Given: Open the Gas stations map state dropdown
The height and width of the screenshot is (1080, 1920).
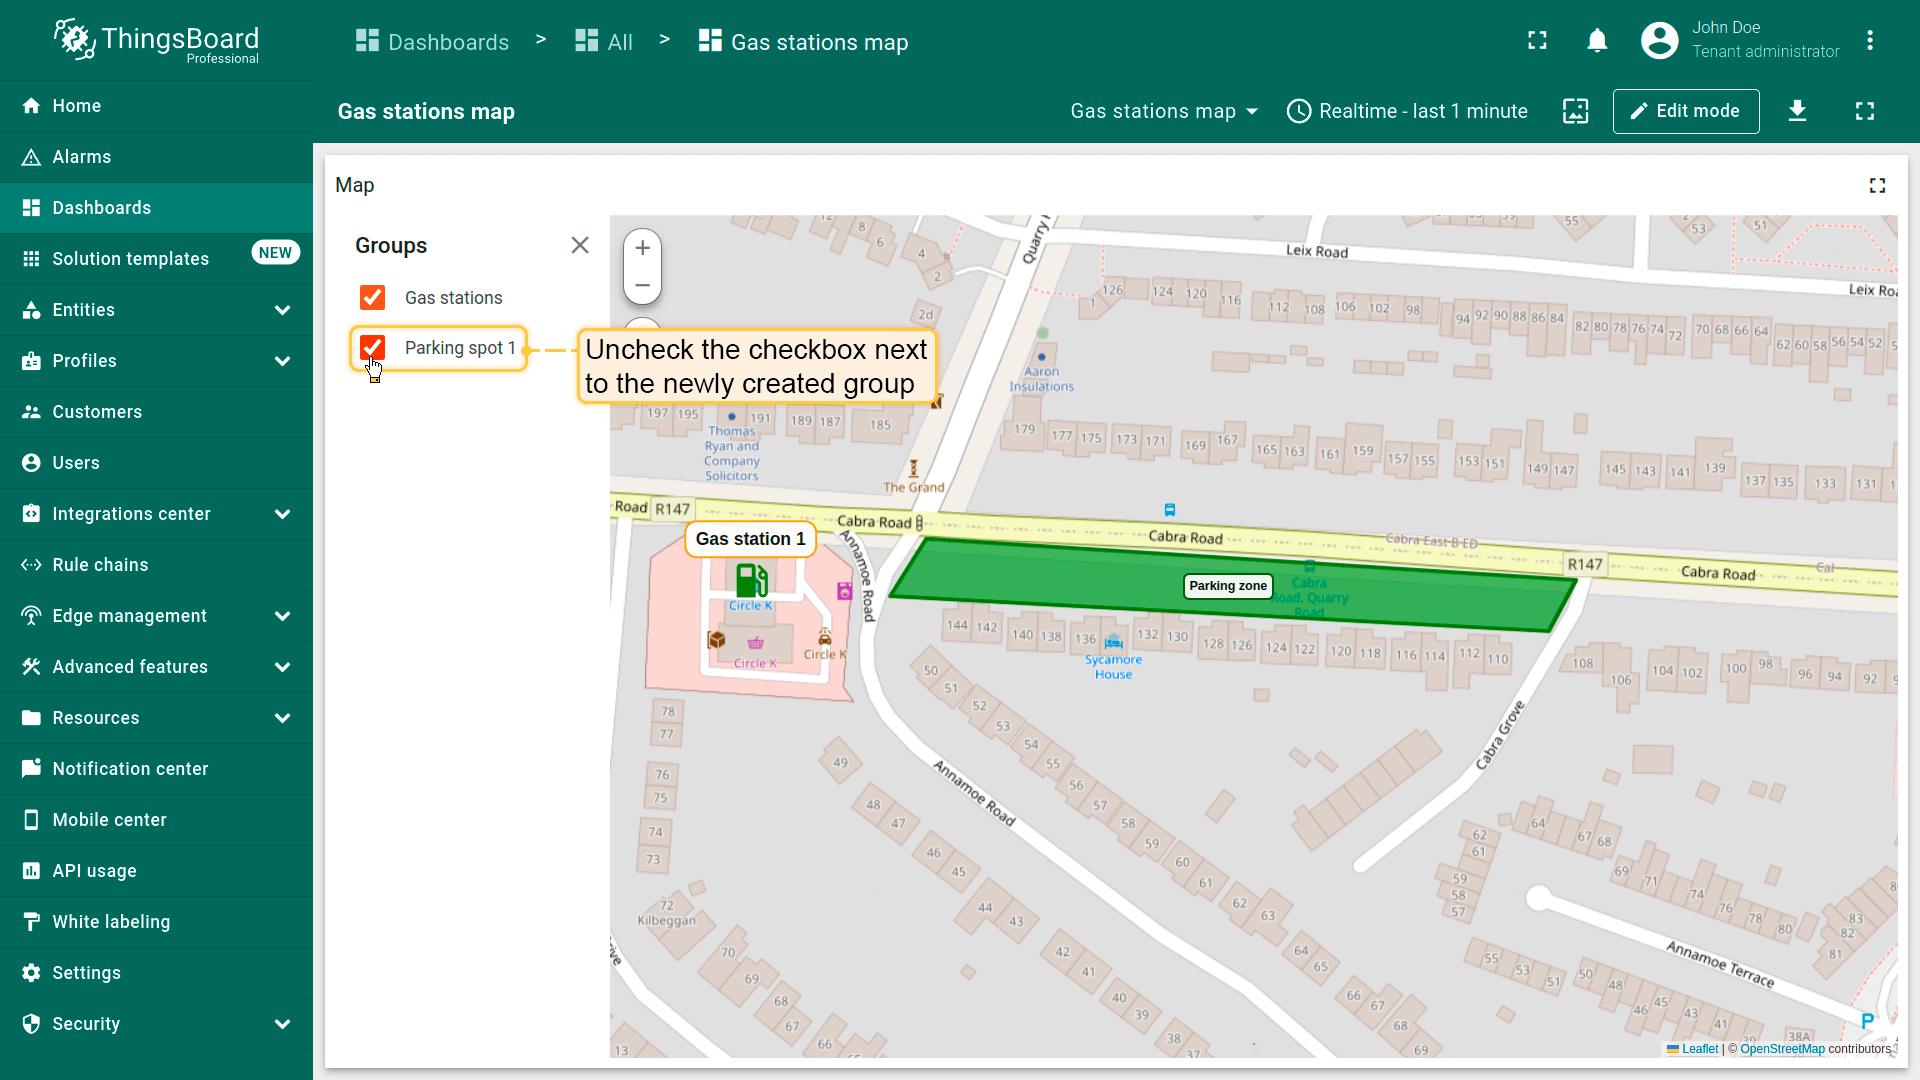Looking at the screenshot, I should pos(1164,111).
